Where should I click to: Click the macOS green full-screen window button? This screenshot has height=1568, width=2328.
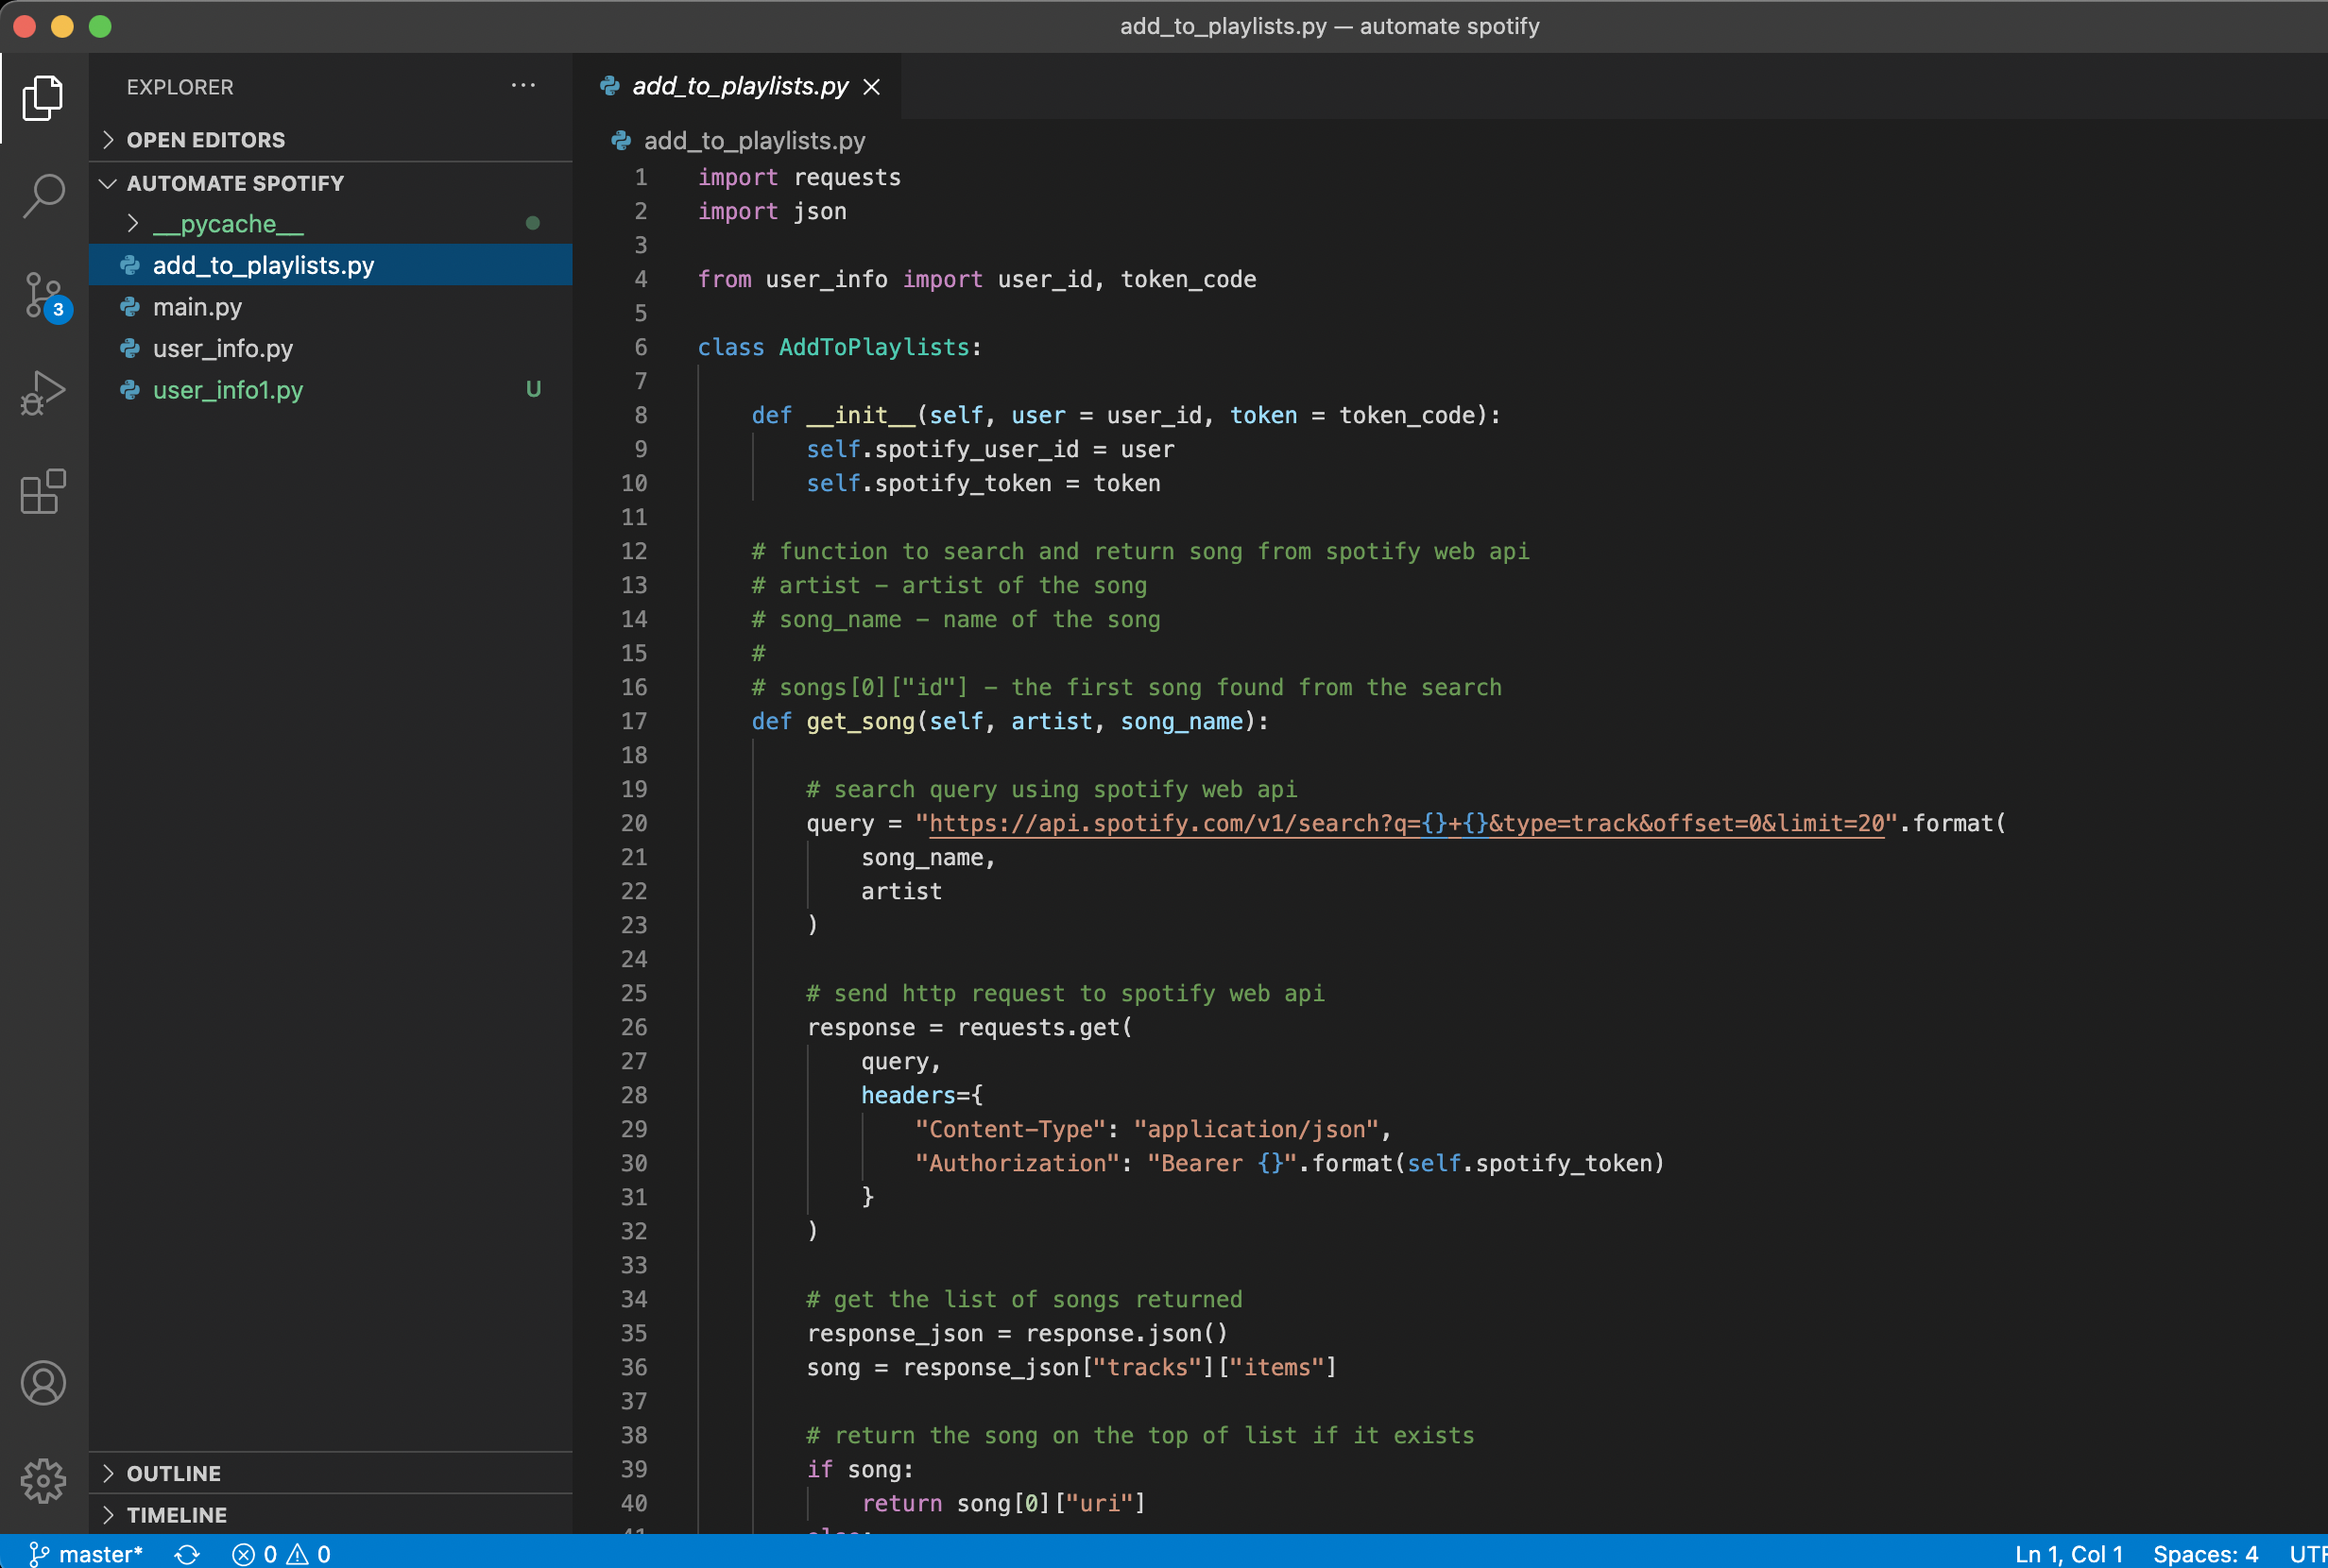(x=100, y=26)
